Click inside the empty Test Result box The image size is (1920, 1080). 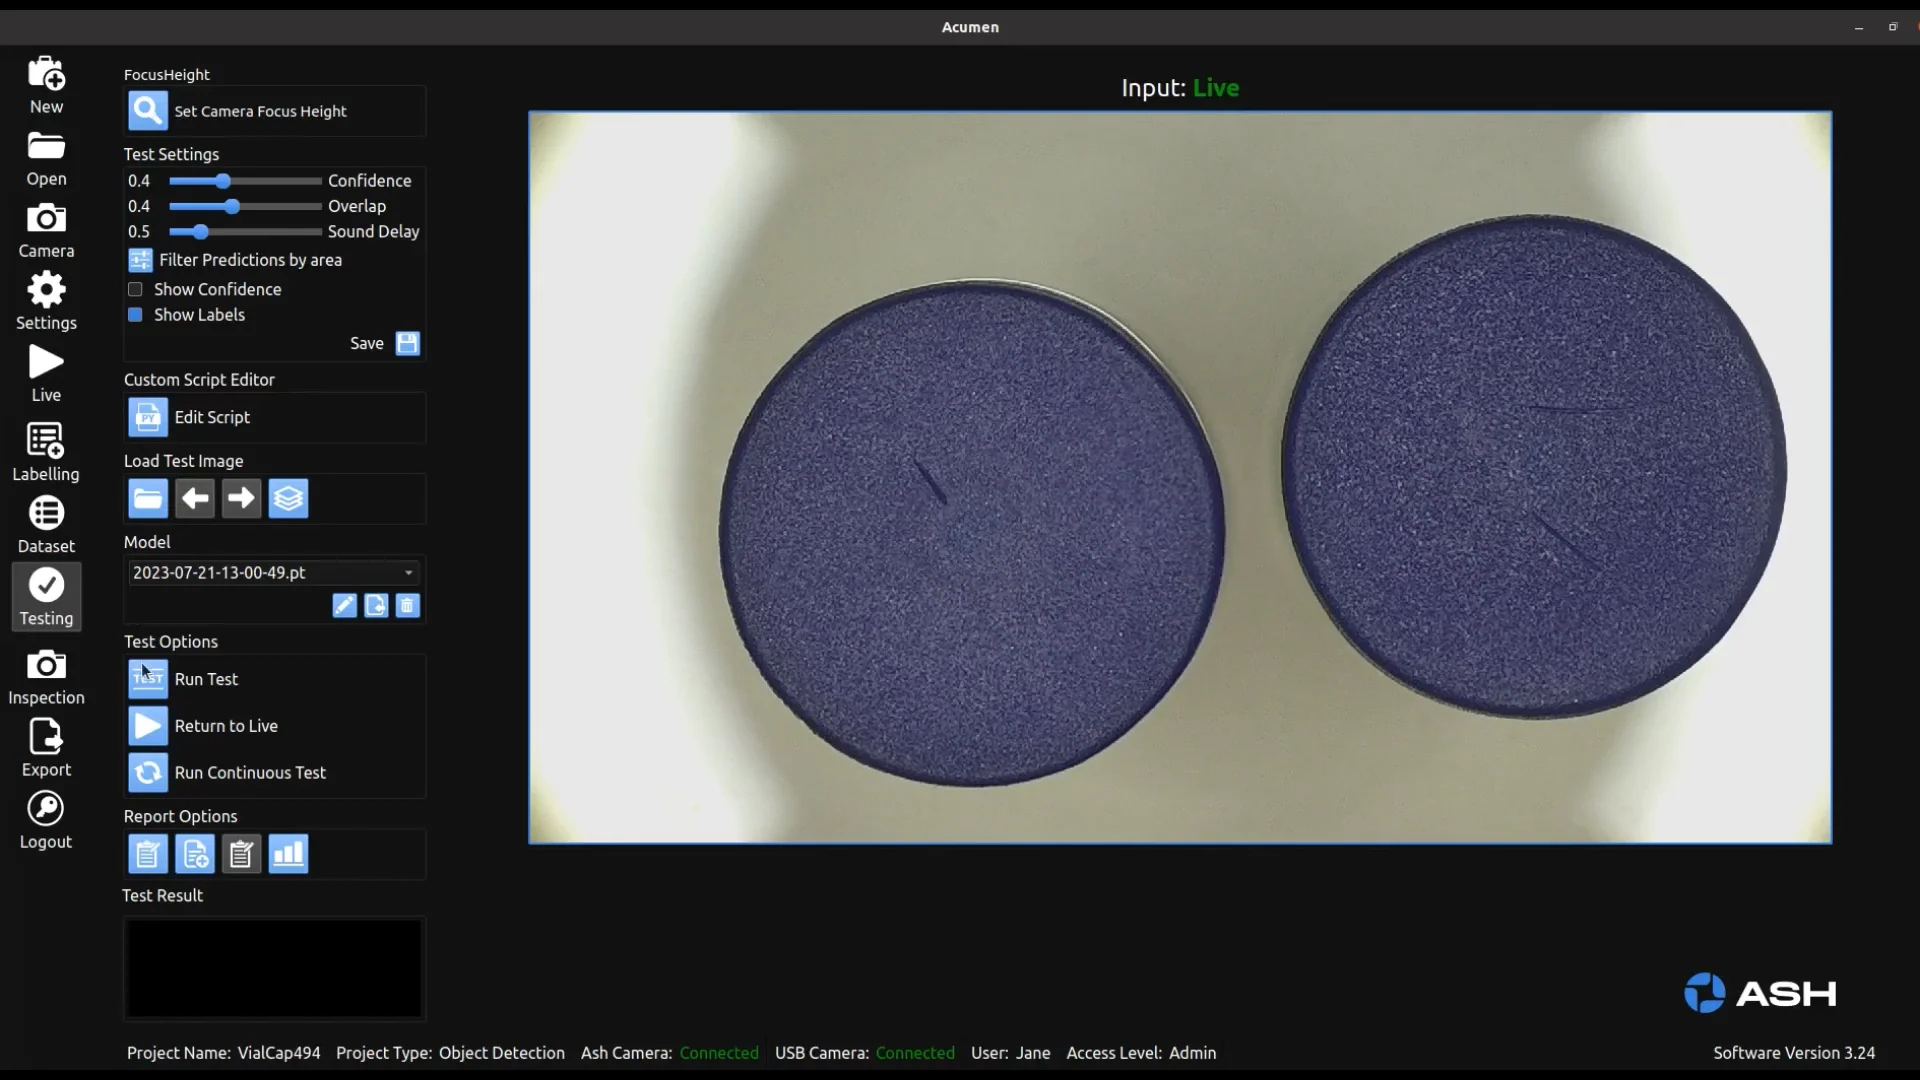pyautogui.click(x=273, y=967)
